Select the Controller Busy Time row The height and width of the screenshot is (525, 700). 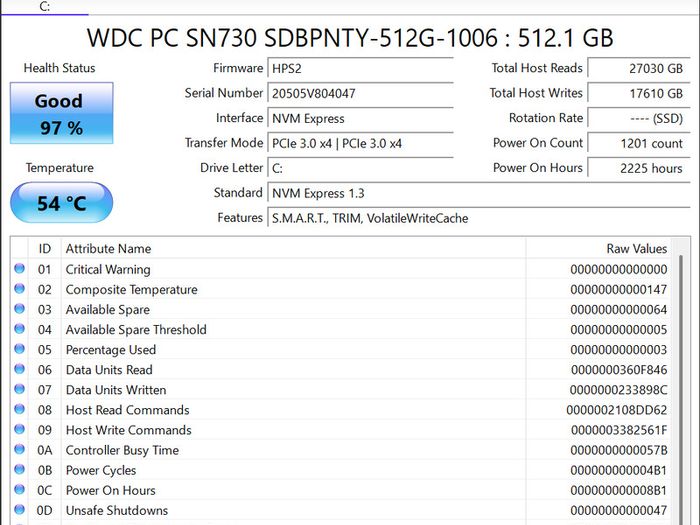[342, 450]
